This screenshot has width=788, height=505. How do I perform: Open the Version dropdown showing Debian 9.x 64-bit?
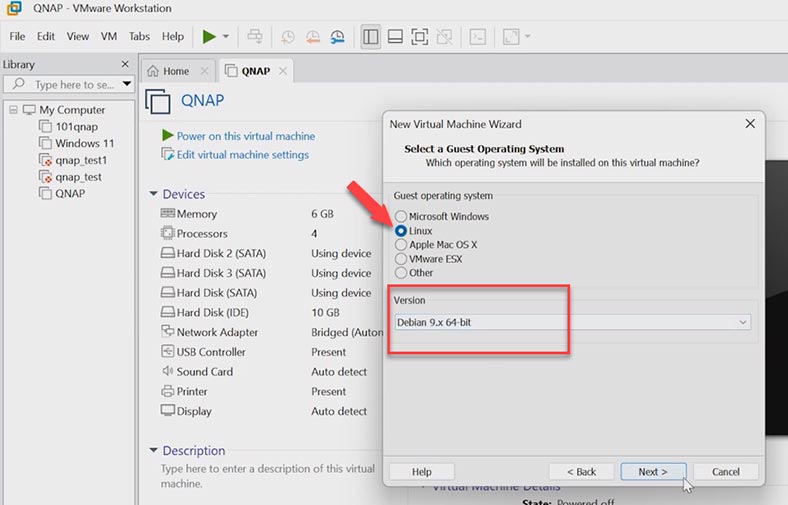click(x=573, y=322)
